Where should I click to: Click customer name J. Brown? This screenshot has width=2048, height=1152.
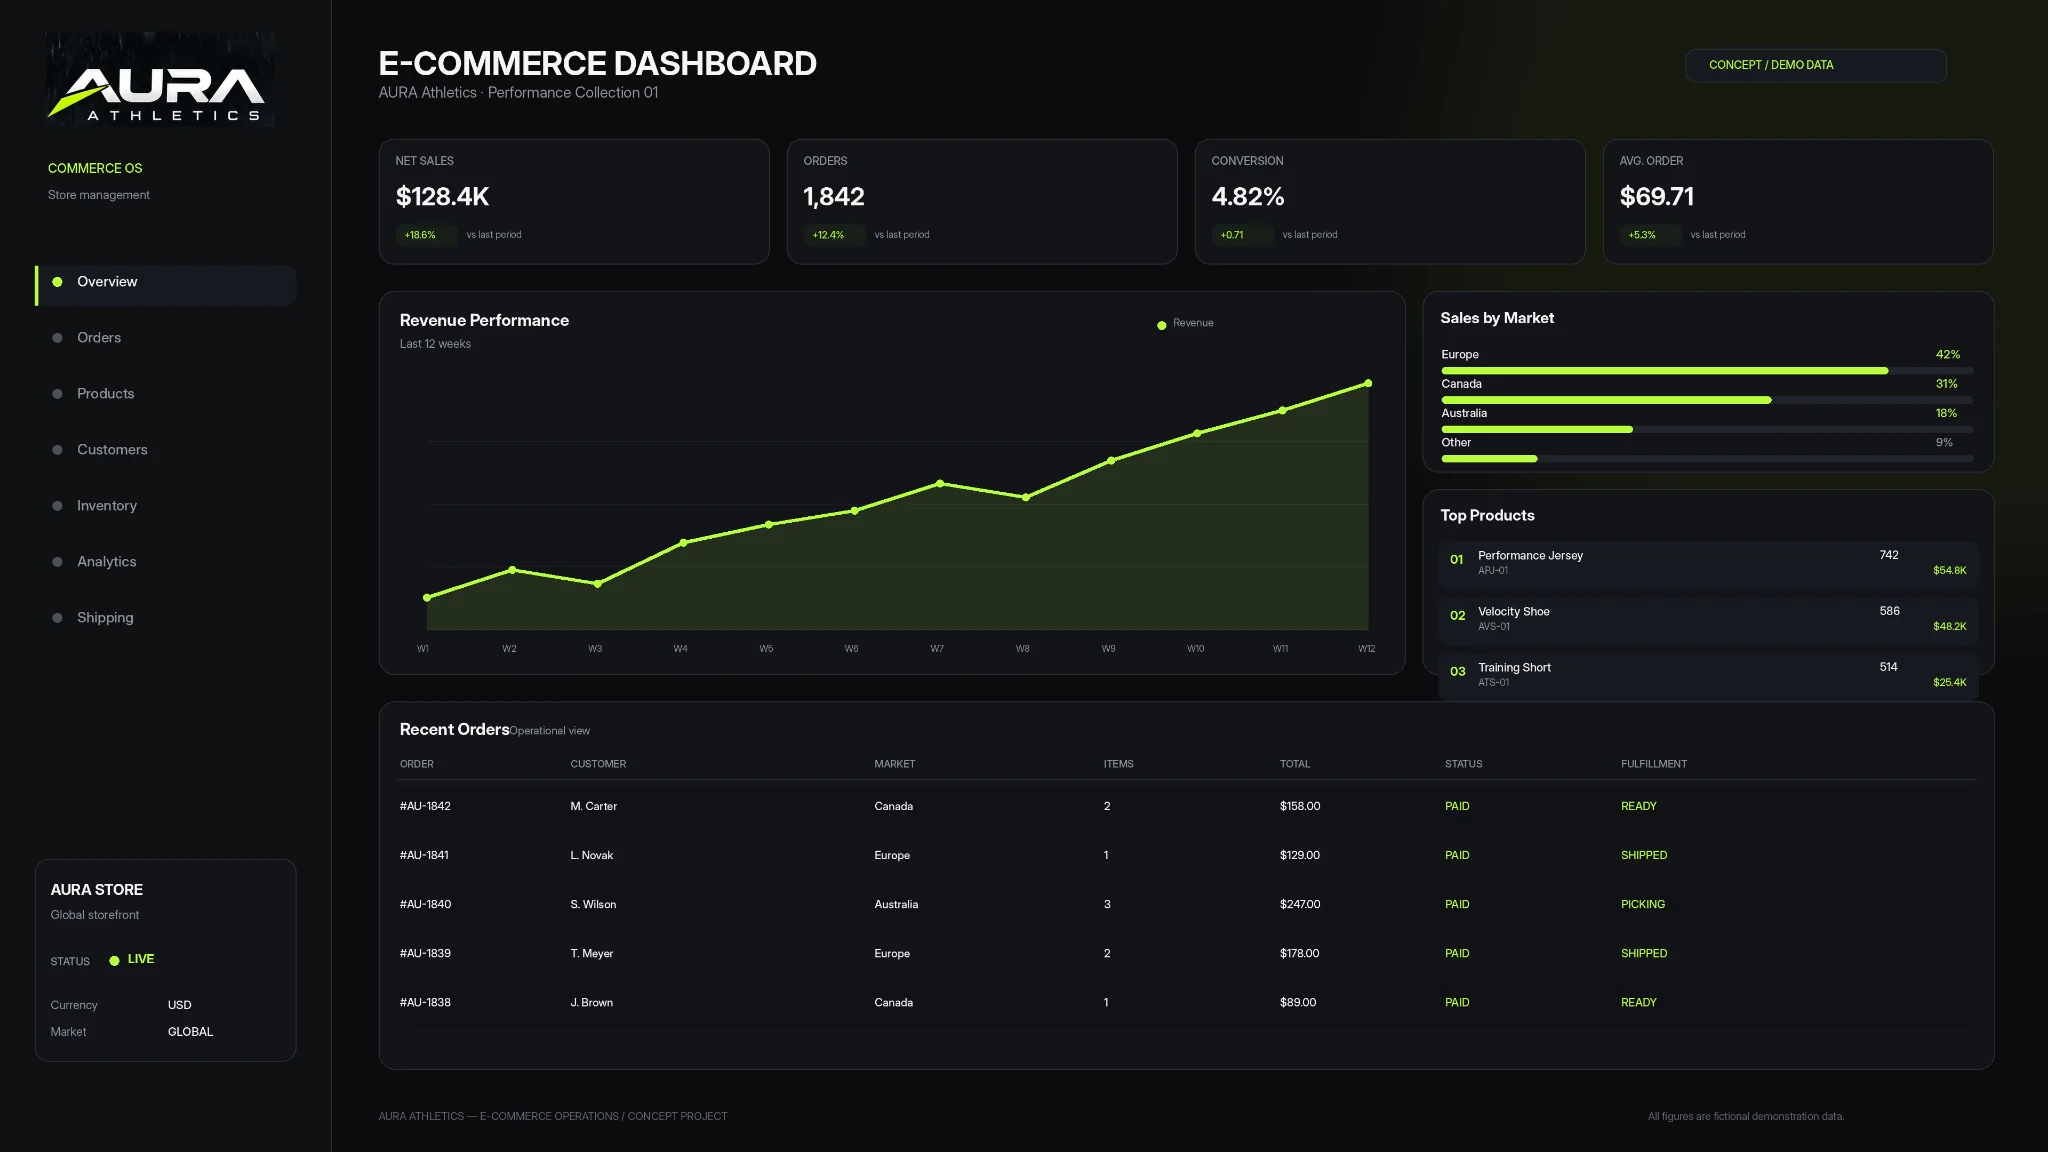591,1002
